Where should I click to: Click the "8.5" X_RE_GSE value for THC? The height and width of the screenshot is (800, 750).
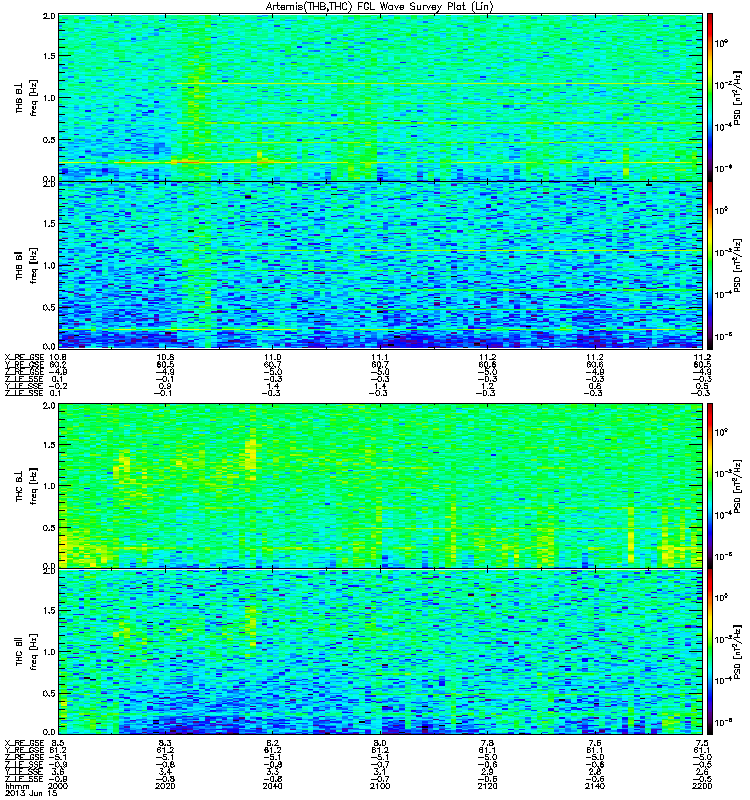point(58,743)
